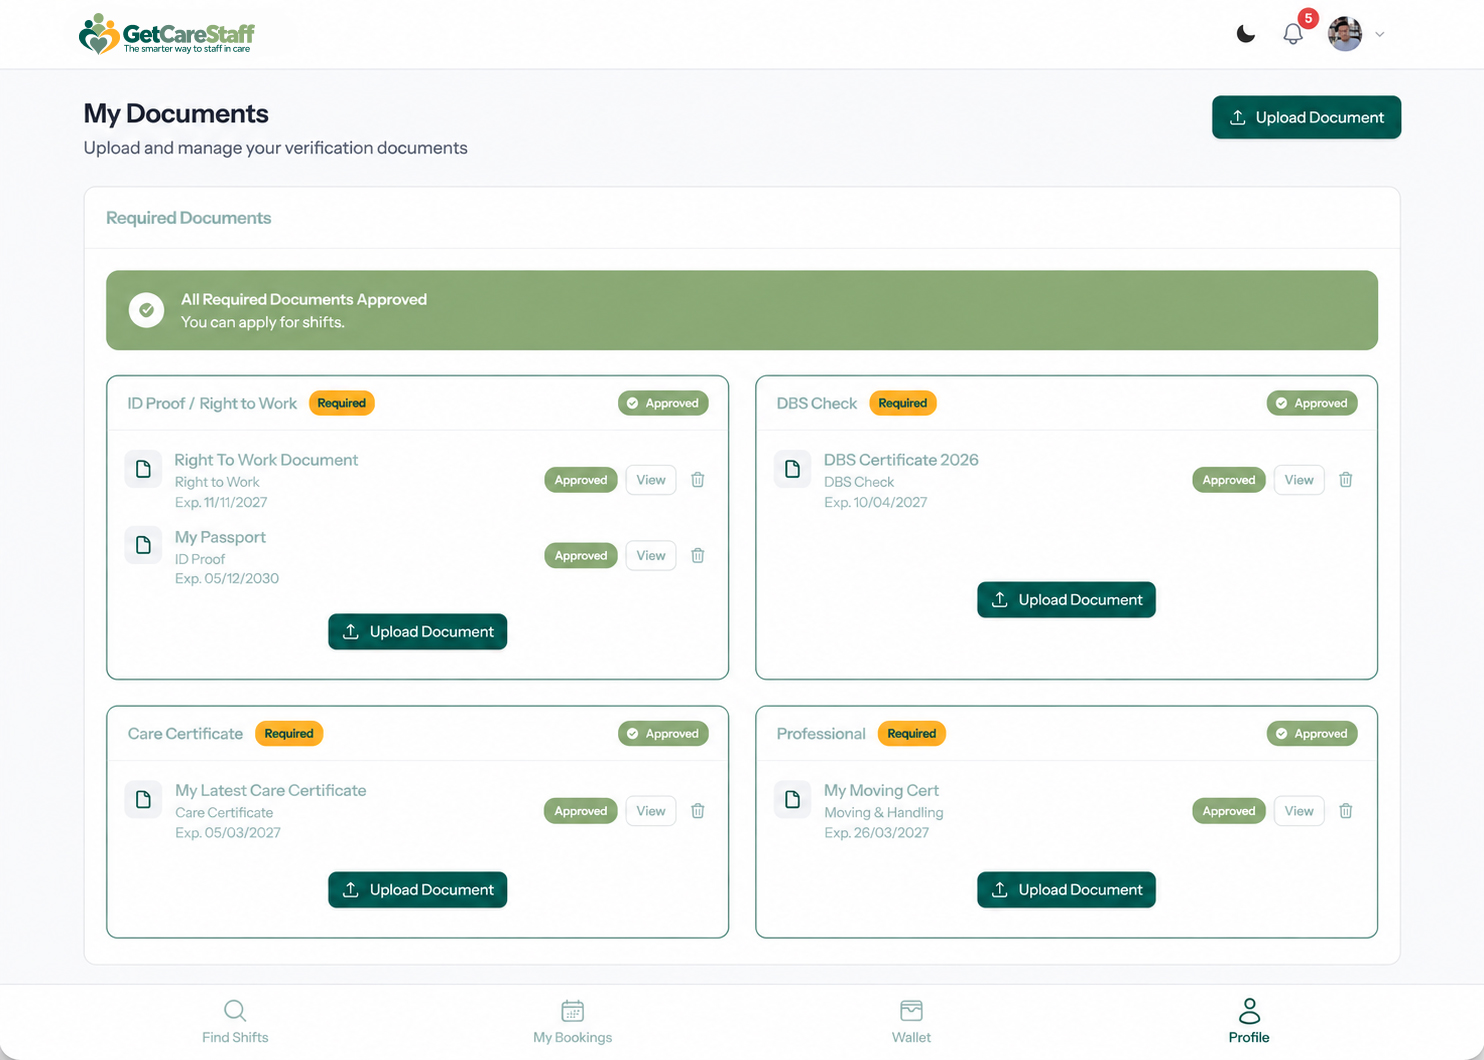Click 'ID Proof / Right to Work' card title
The height and width of the screenshot is (1060, 1484).
[x=212, y=403]
